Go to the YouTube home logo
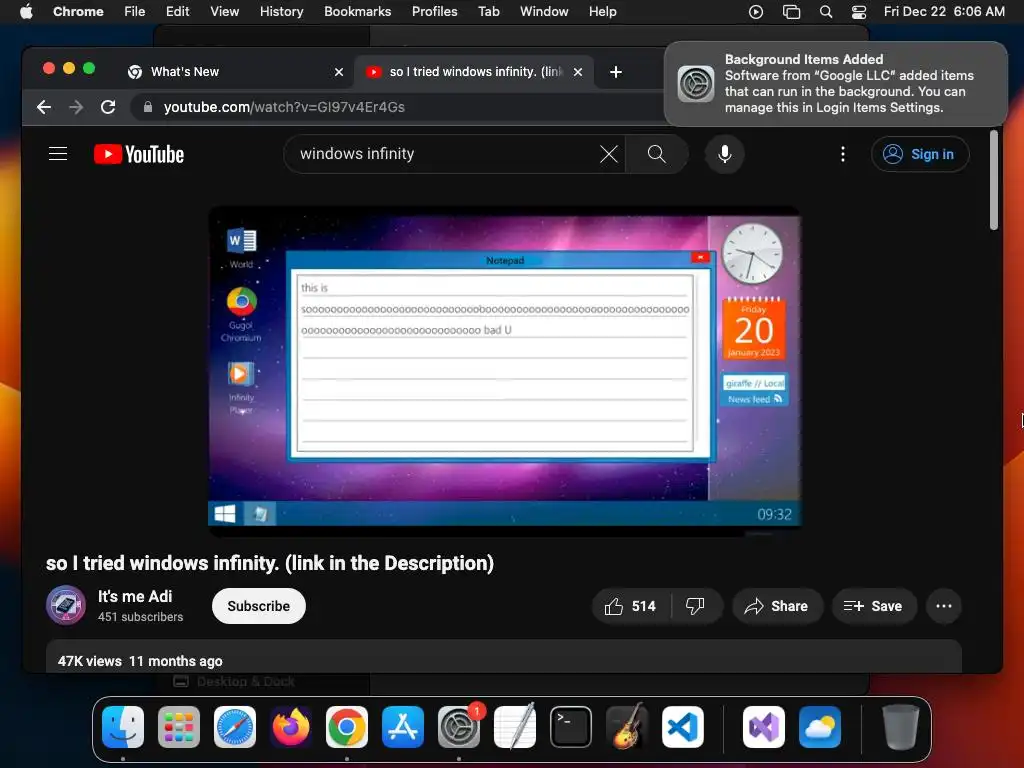This screenshot has width=1024, height=768. 139,154
